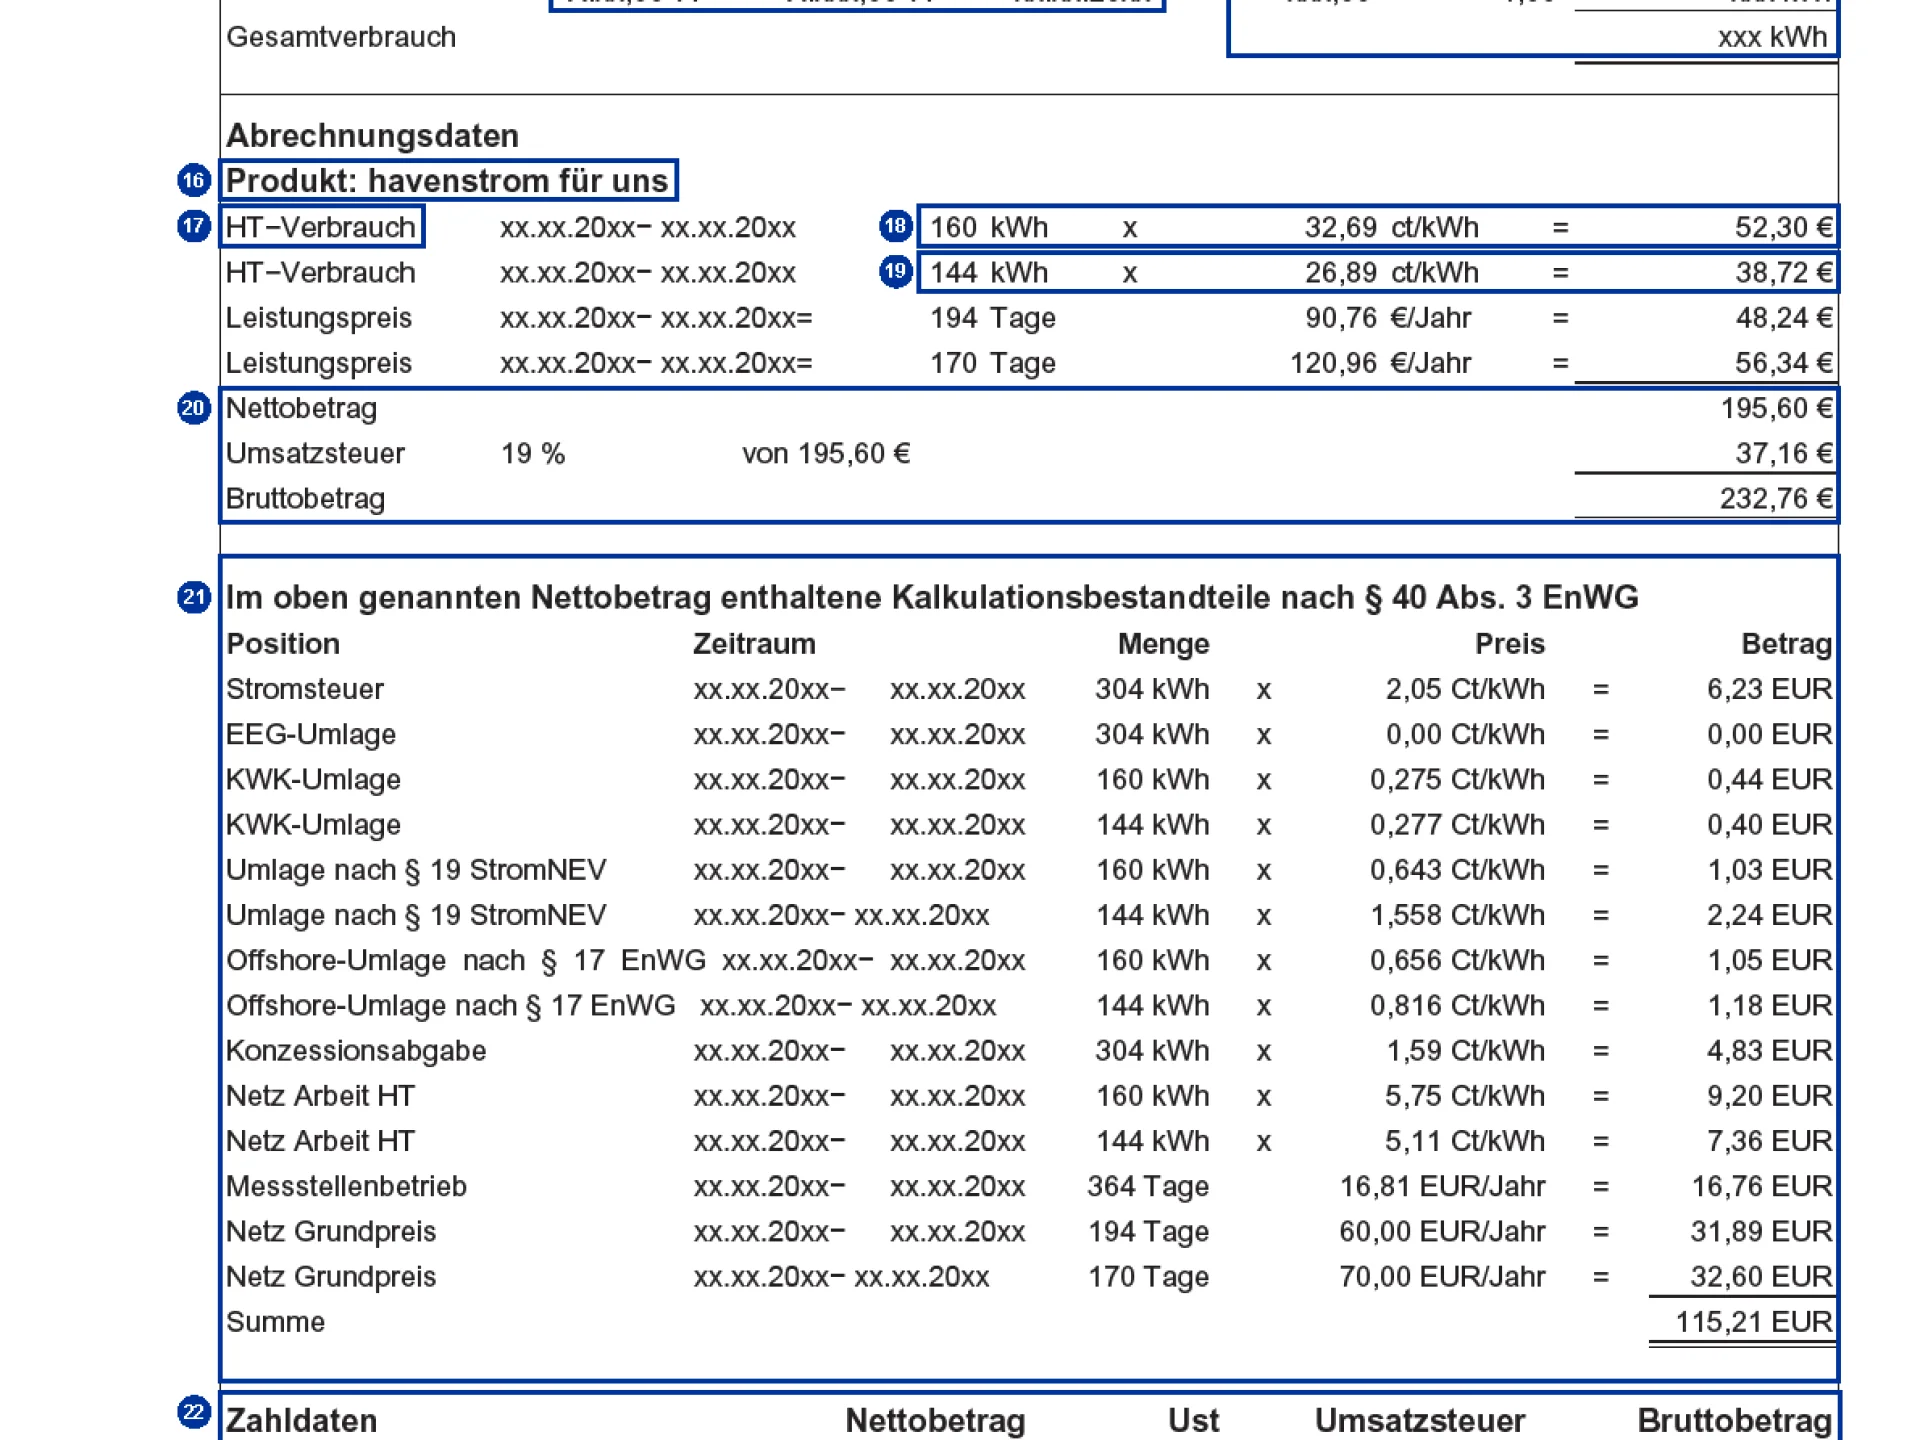Click the Stromsteuer position row
Screen dimensions: 1920x1440
[305, 689]
